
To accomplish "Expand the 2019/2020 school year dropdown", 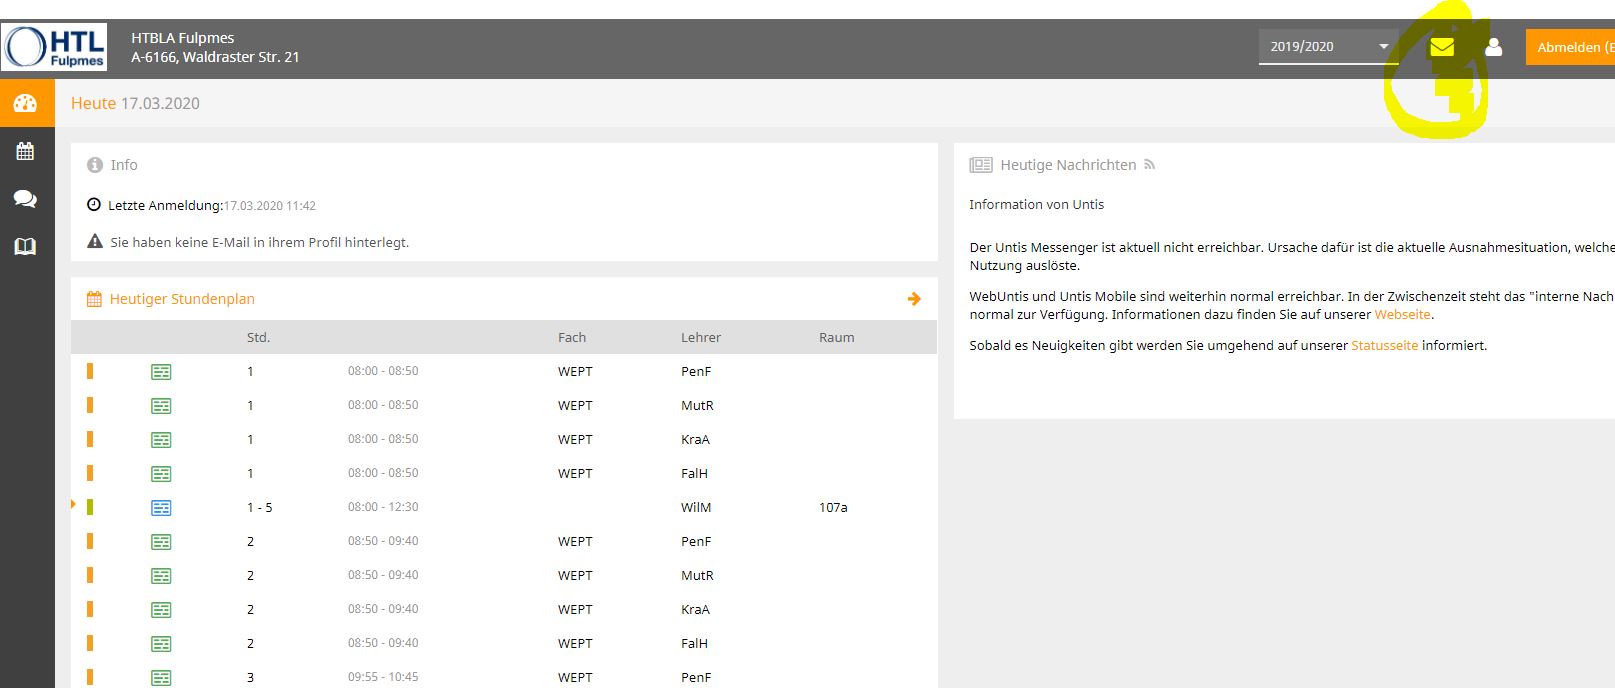I will pos(1328,47).
